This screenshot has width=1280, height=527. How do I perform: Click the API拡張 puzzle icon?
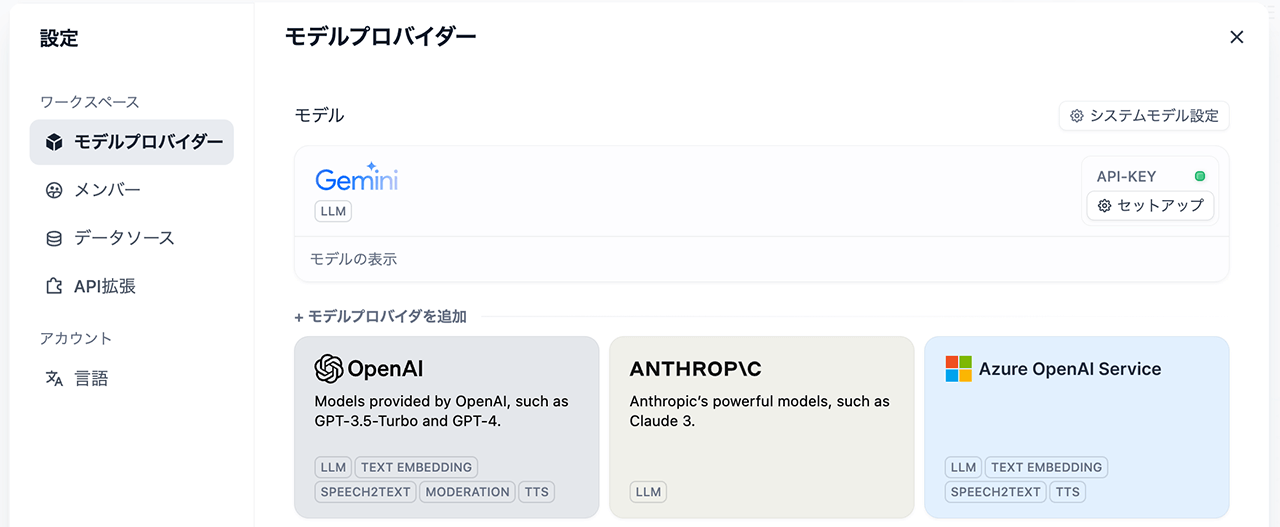(55, 286)
